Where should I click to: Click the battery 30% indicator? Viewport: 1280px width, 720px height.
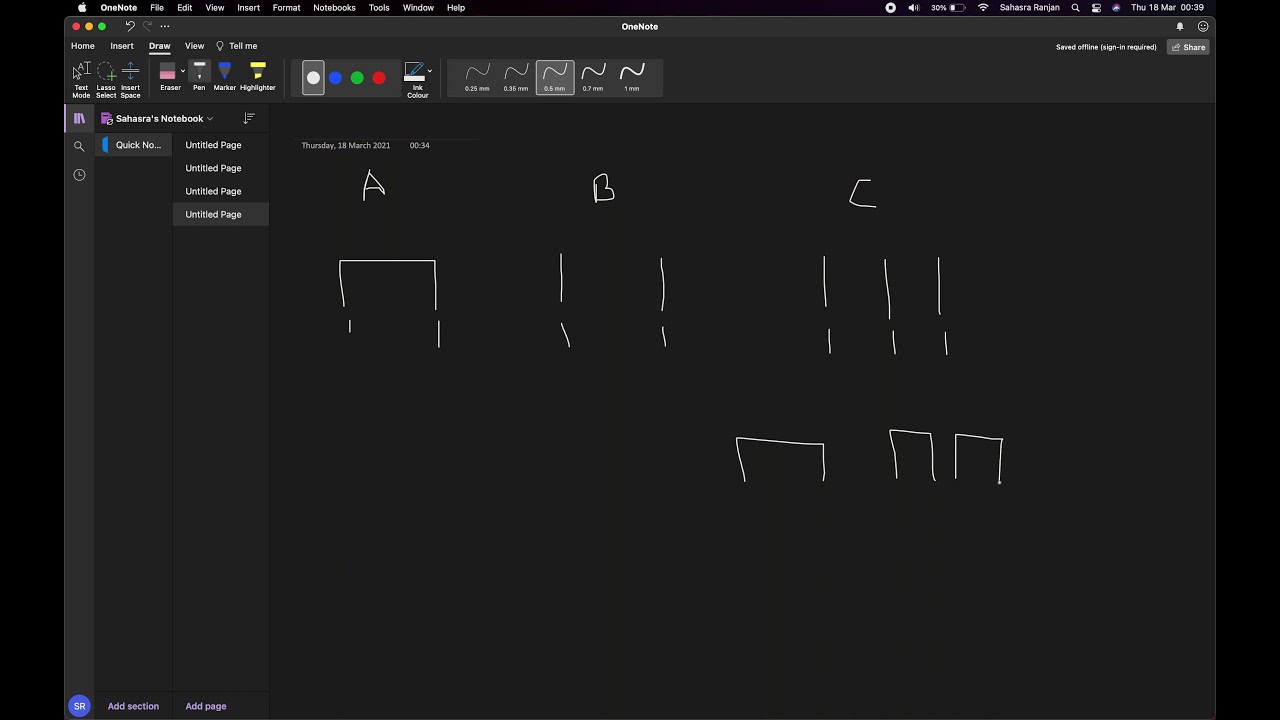point(948,7)
